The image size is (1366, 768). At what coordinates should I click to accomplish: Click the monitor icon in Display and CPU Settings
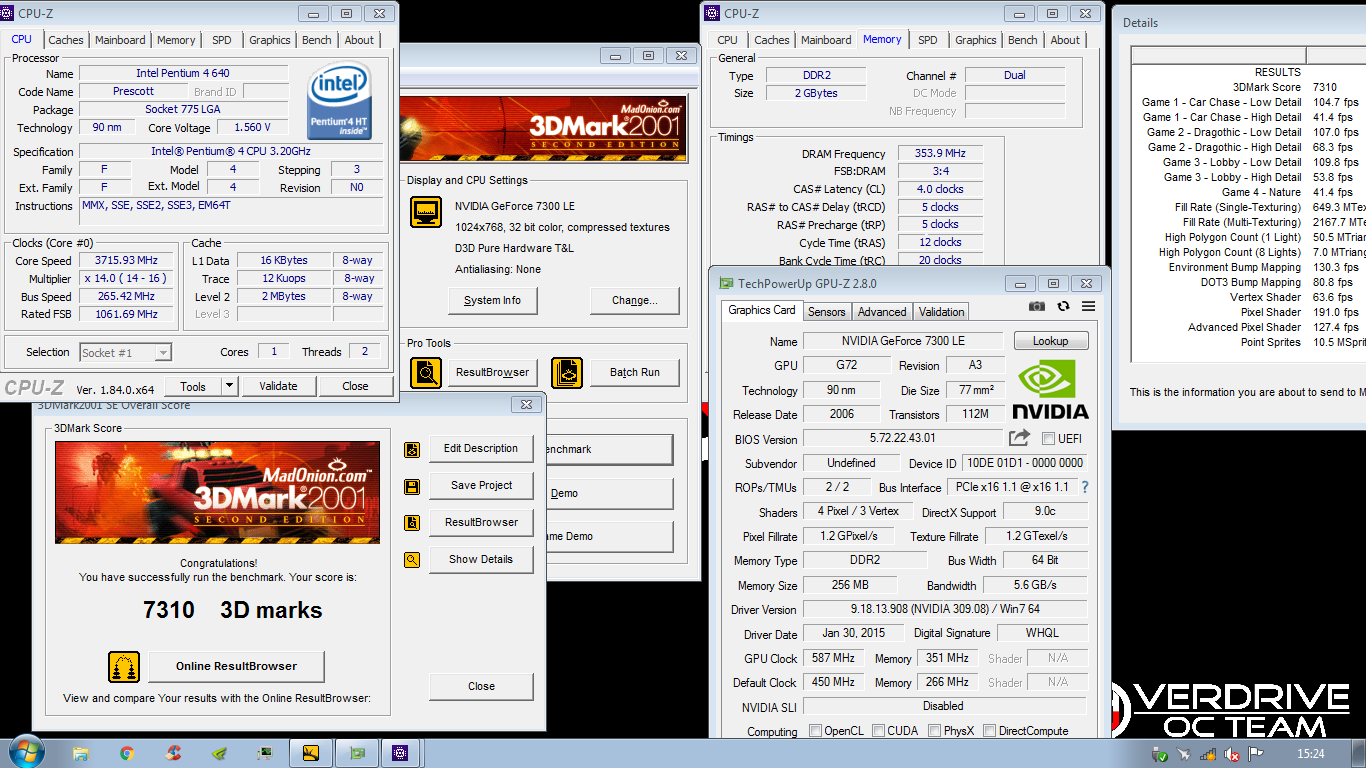coord(426,212)
